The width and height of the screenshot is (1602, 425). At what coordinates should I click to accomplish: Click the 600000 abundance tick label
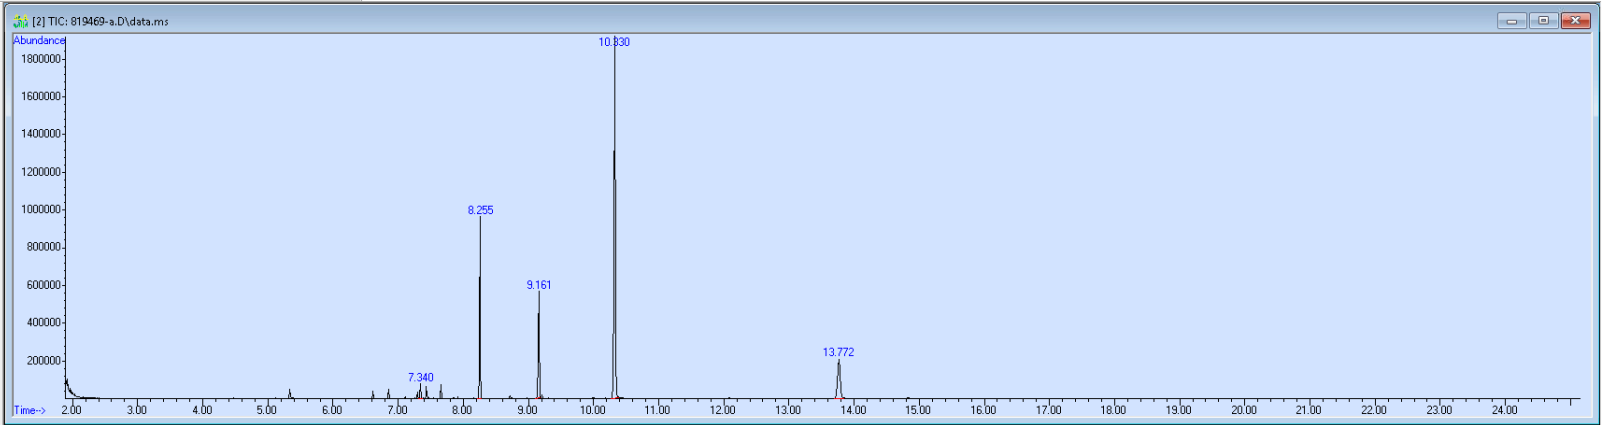pos(44,285)
